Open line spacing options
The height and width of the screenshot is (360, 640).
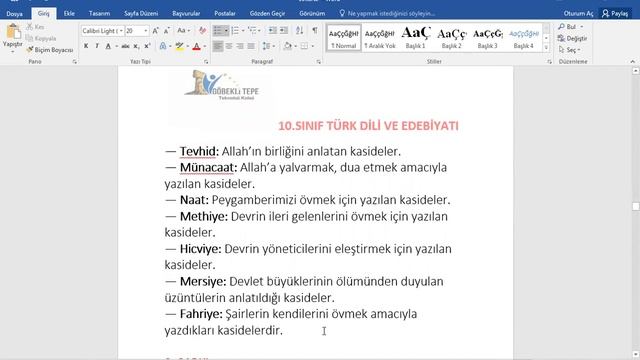point(268,46)
